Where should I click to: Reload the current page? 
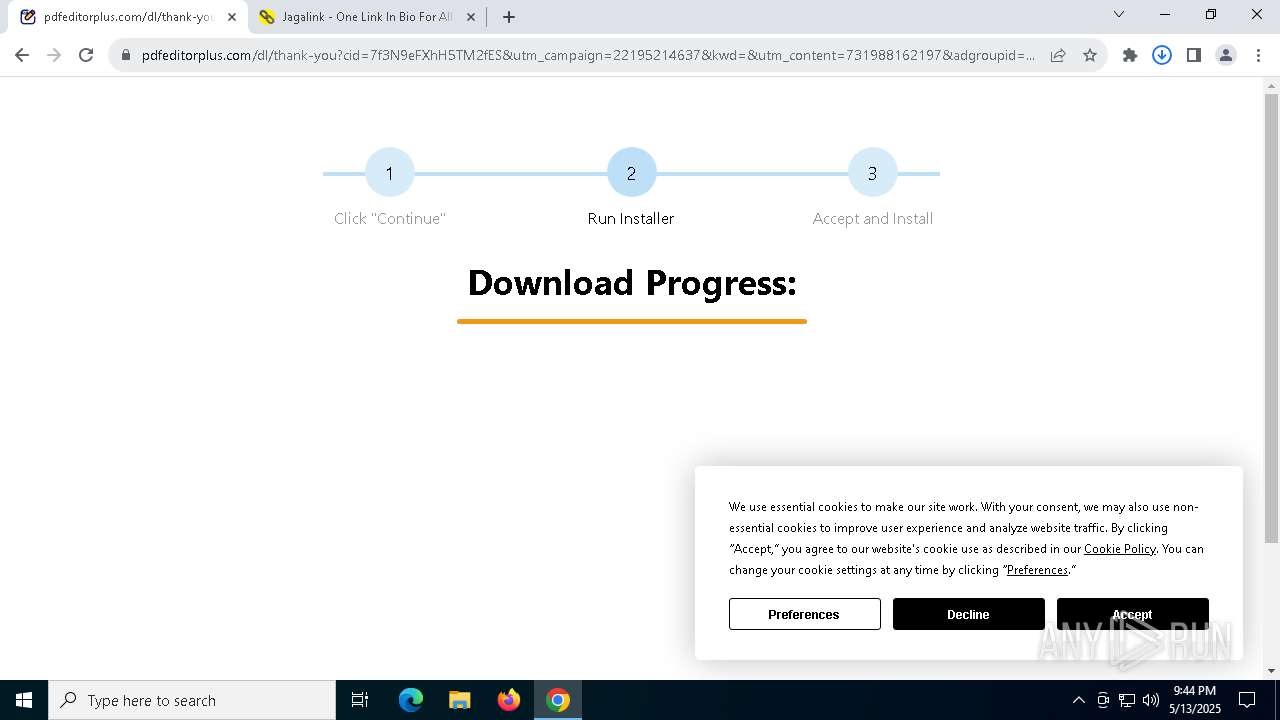[x=86, y=55]
